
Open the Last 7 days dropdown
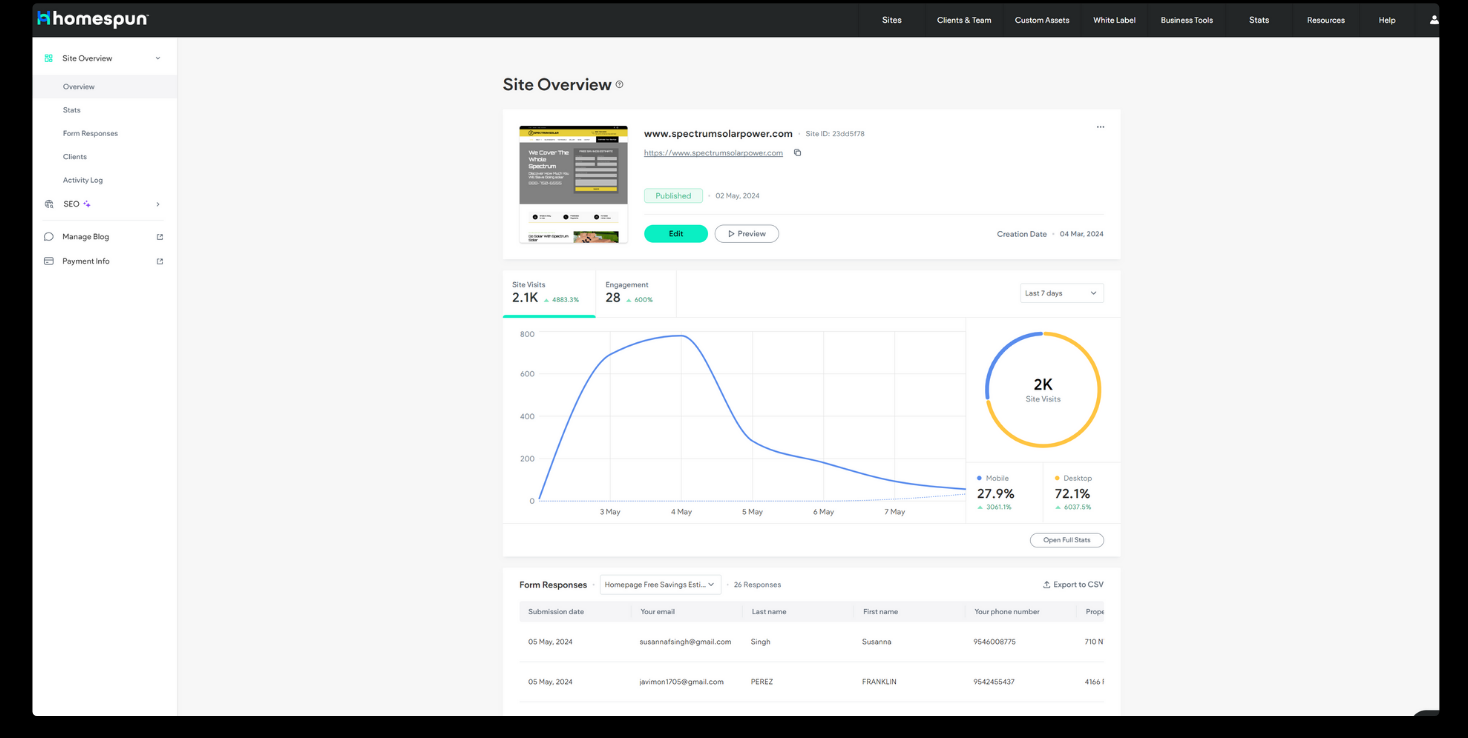[x=1061, y=293]
